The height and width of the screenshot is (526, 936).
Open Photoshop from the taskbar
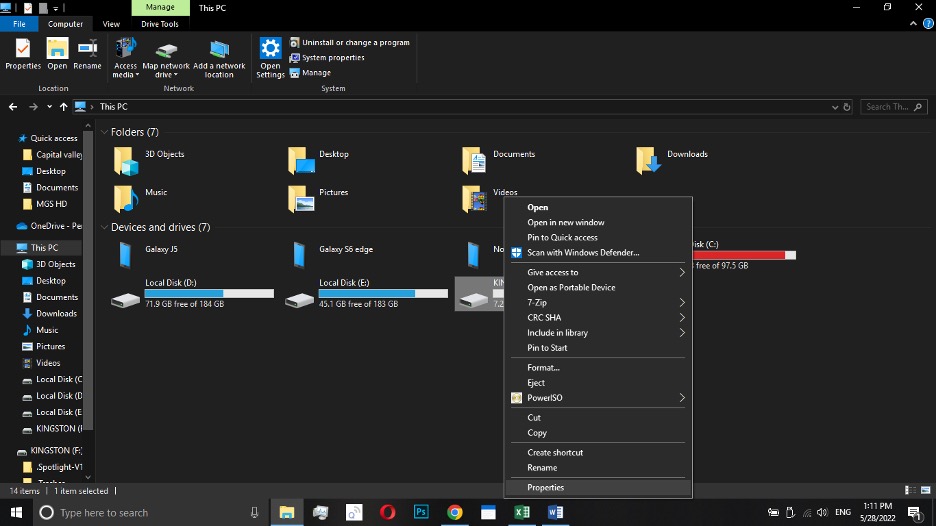421,512
